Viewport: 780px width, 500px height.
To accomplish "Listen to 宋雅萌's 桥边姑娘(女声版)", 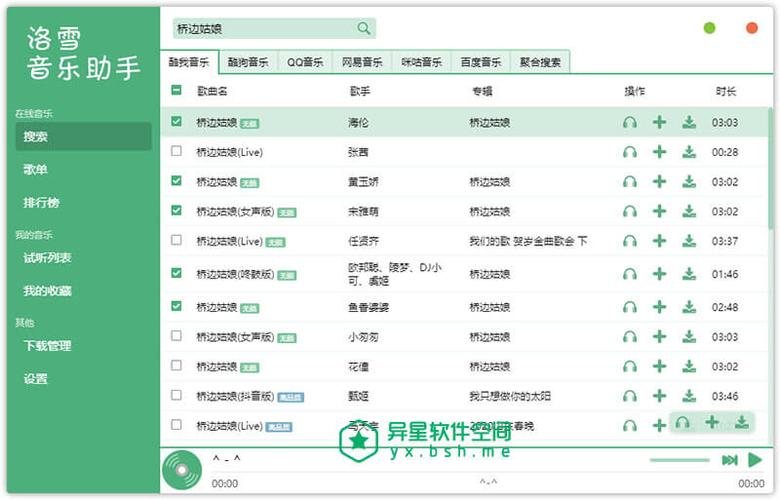I will click(630, 212).
